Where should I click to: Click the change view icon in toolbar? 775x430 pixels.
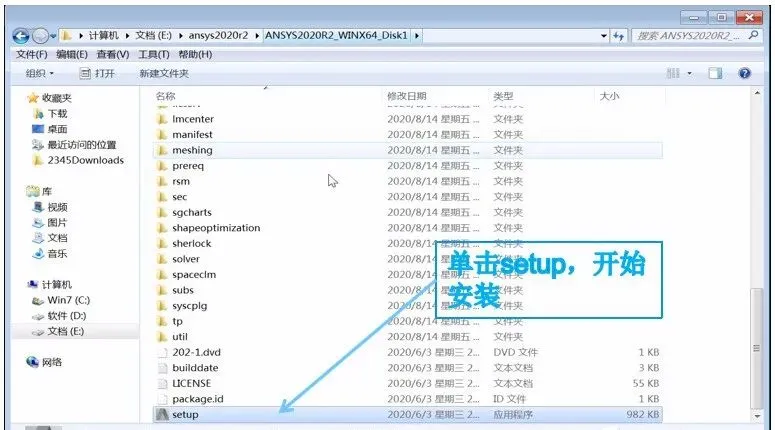(x=673, y=74)
